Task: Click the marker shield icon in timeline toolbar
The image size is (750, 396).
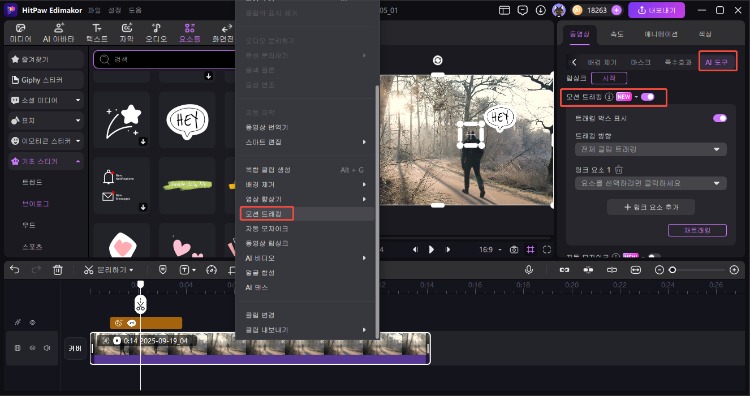Action: click(x=163, y=270)
